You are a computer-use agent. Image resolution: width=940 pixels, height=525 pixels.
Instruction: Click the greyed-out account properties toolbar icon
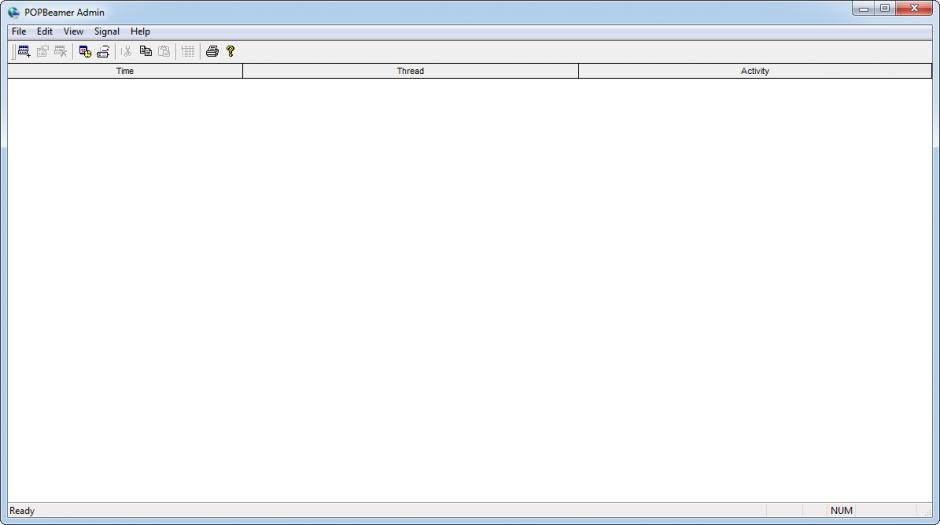pyautogui.click(x=43, y=52)
